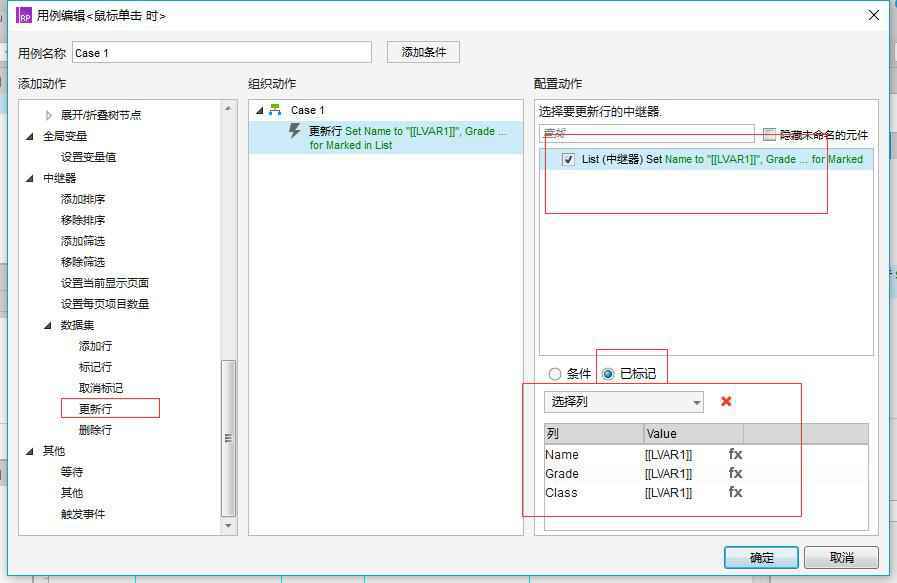Viewport: 897px width, 583px height.
Task: Select the 其他 child action under 其他
Action: pos(72,493)
